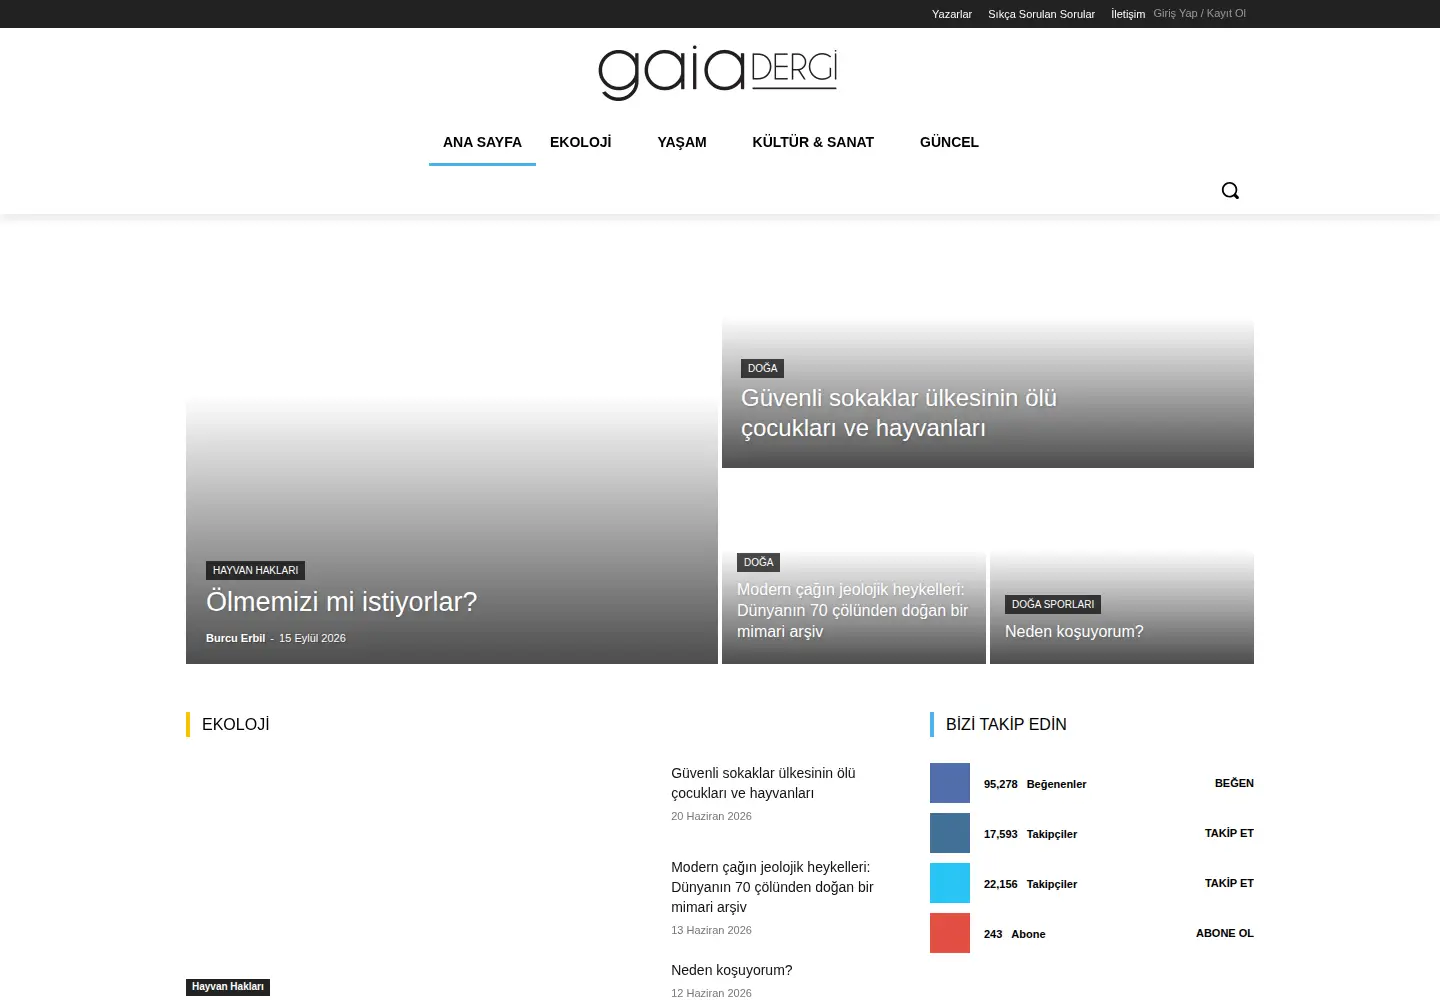
Task: Click DOĞA tag above Güvenli sokaklar hero
Action: pos(762,368)
